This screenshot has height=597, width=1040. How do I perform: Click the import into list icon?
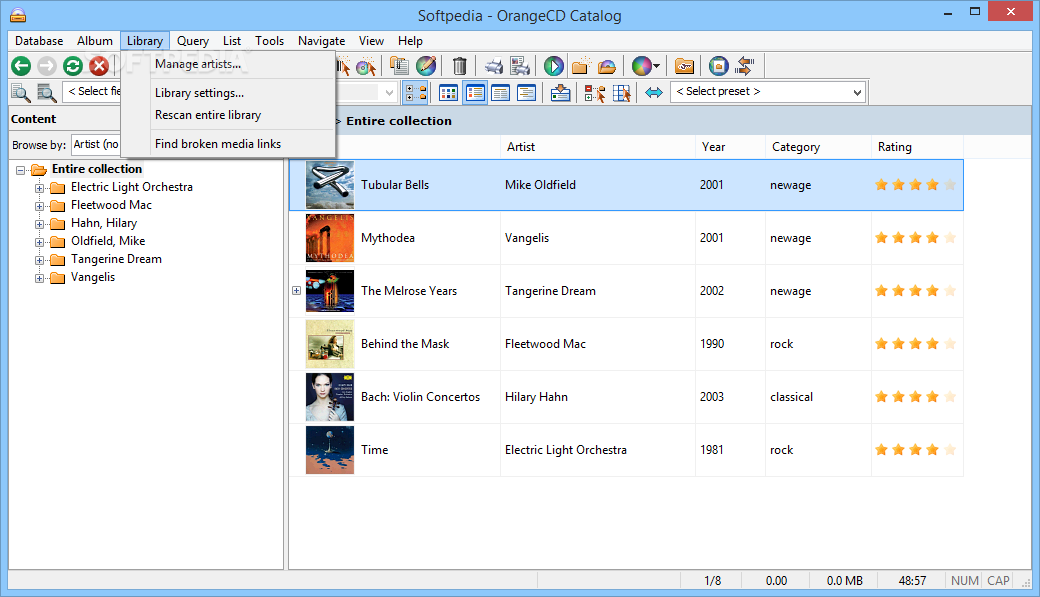point(560,93)
